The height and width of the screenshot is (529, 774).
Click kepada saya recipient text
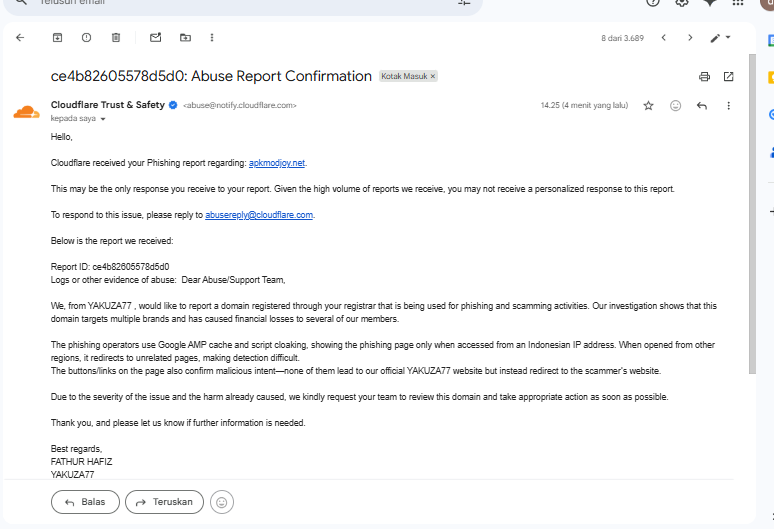click(73, 118)
